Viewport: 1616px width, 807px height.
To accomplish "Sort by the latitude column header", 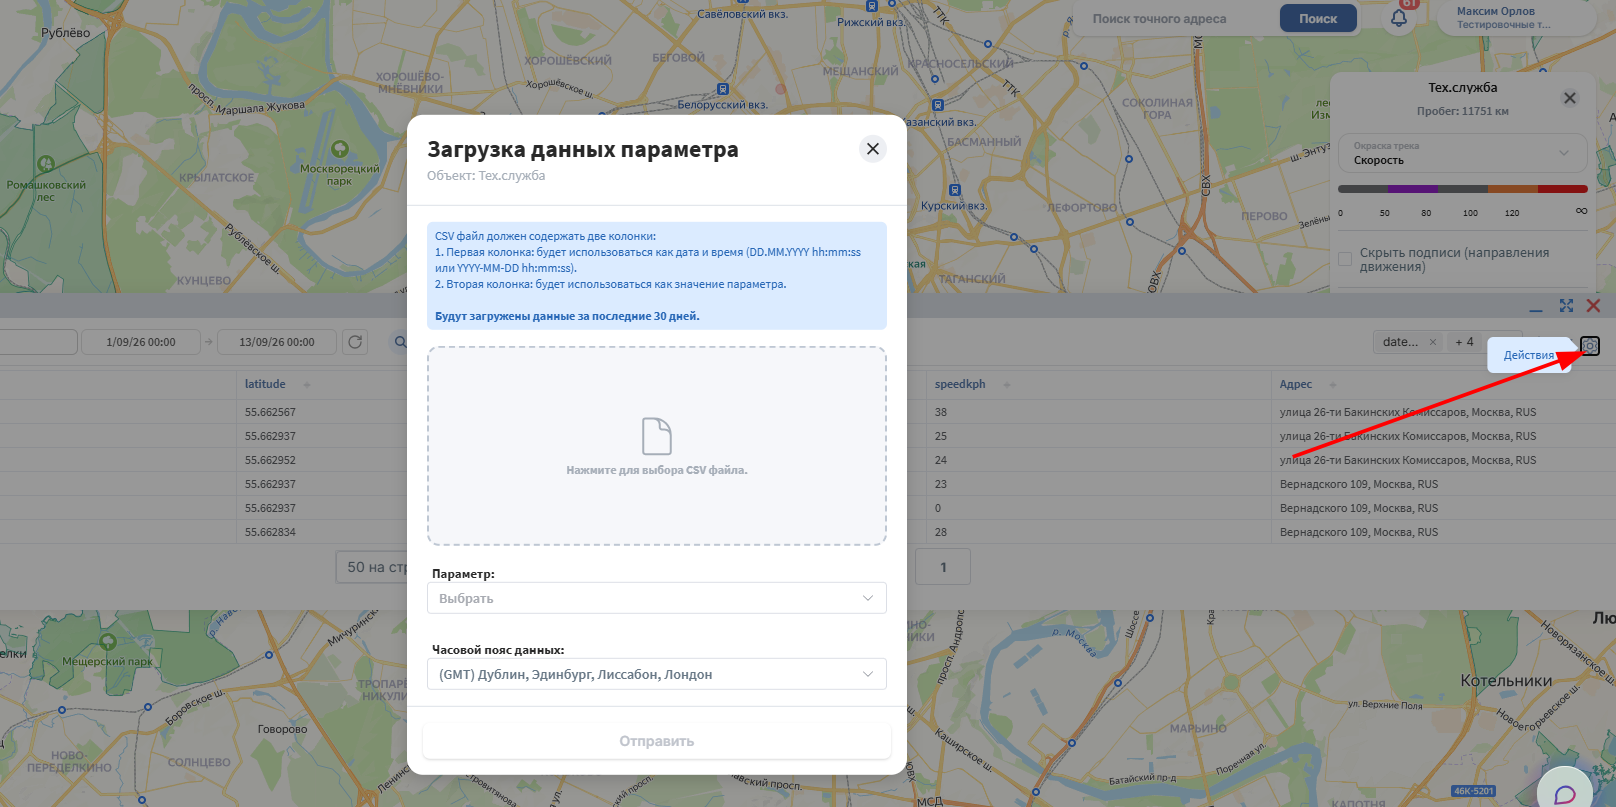I will (x=265, y=384).
